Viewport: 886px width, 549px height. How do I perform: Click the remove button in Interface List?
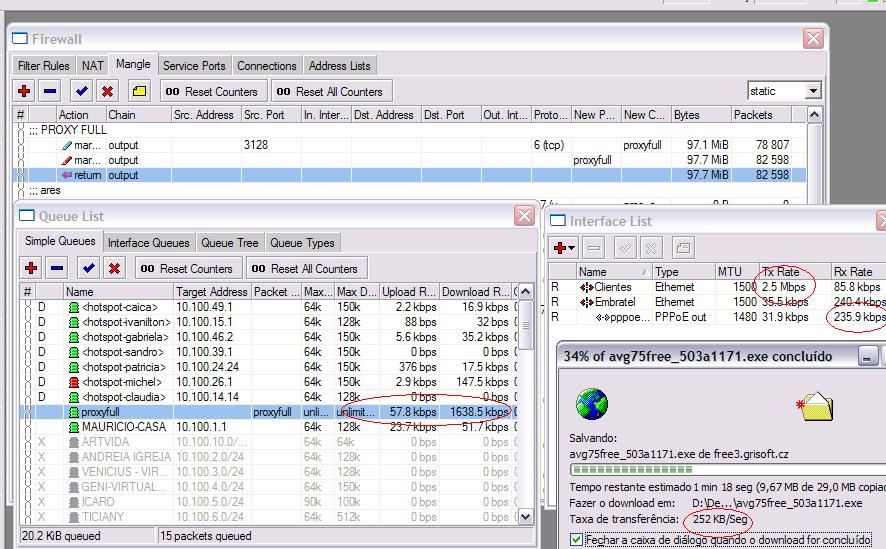click(x=594, y=247)
